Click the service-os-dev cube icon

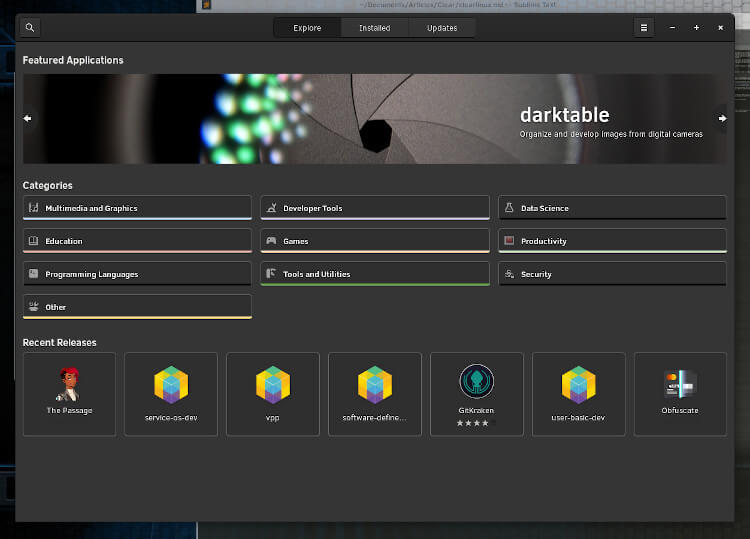tap(171, 385)
